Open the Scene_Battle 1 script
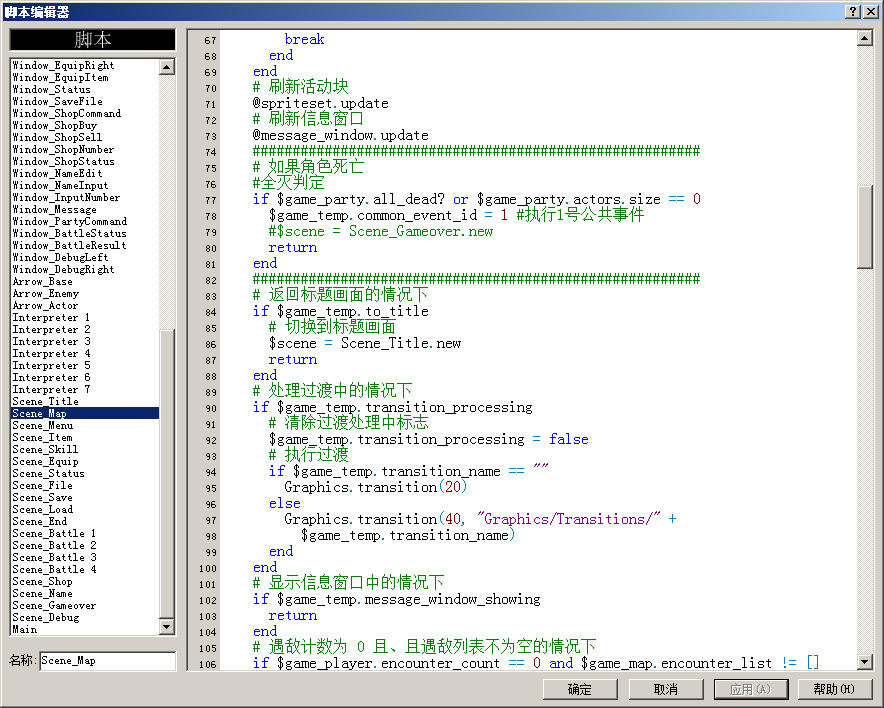This screenshot has width=884, height=708. coord(85,533)
